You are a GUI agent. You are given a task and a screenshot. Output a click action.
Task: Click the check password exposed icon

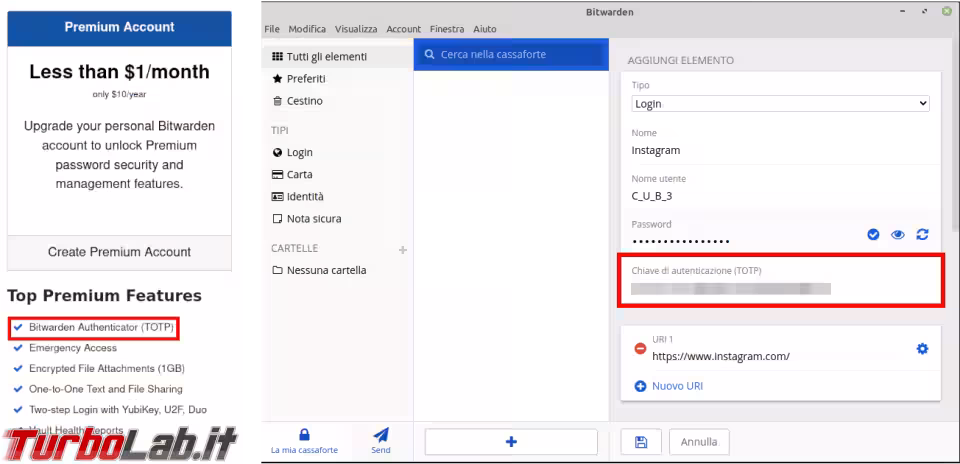(x=873, y=234)
